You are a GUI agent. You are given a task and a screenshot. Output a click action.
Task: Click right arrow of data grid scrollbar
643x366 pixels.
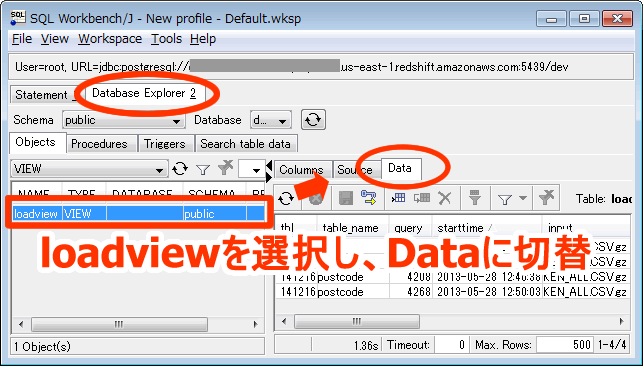tap(622, 321)
